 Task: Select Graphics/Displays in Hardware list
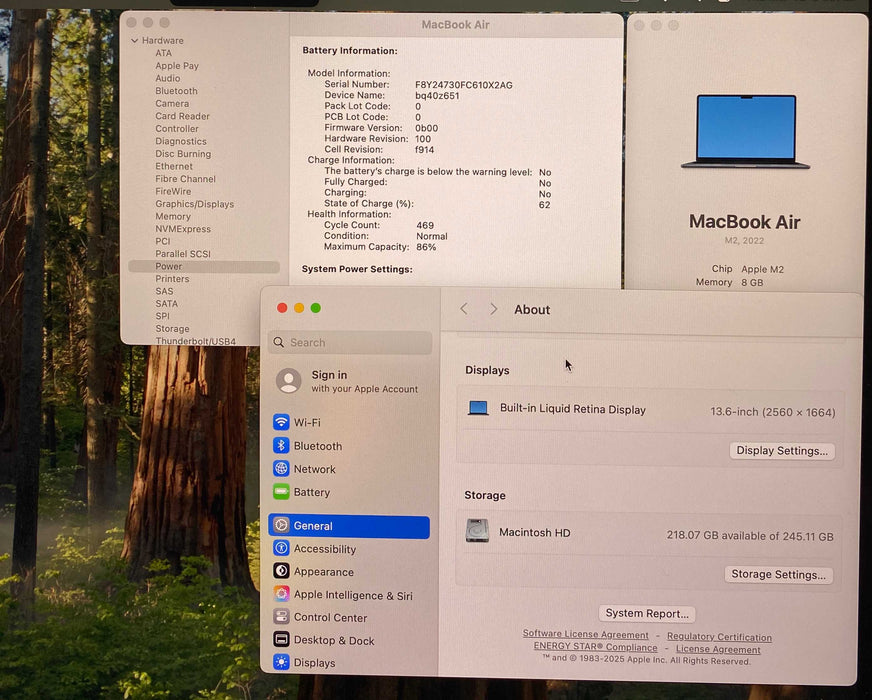click(x=195, y=204)
